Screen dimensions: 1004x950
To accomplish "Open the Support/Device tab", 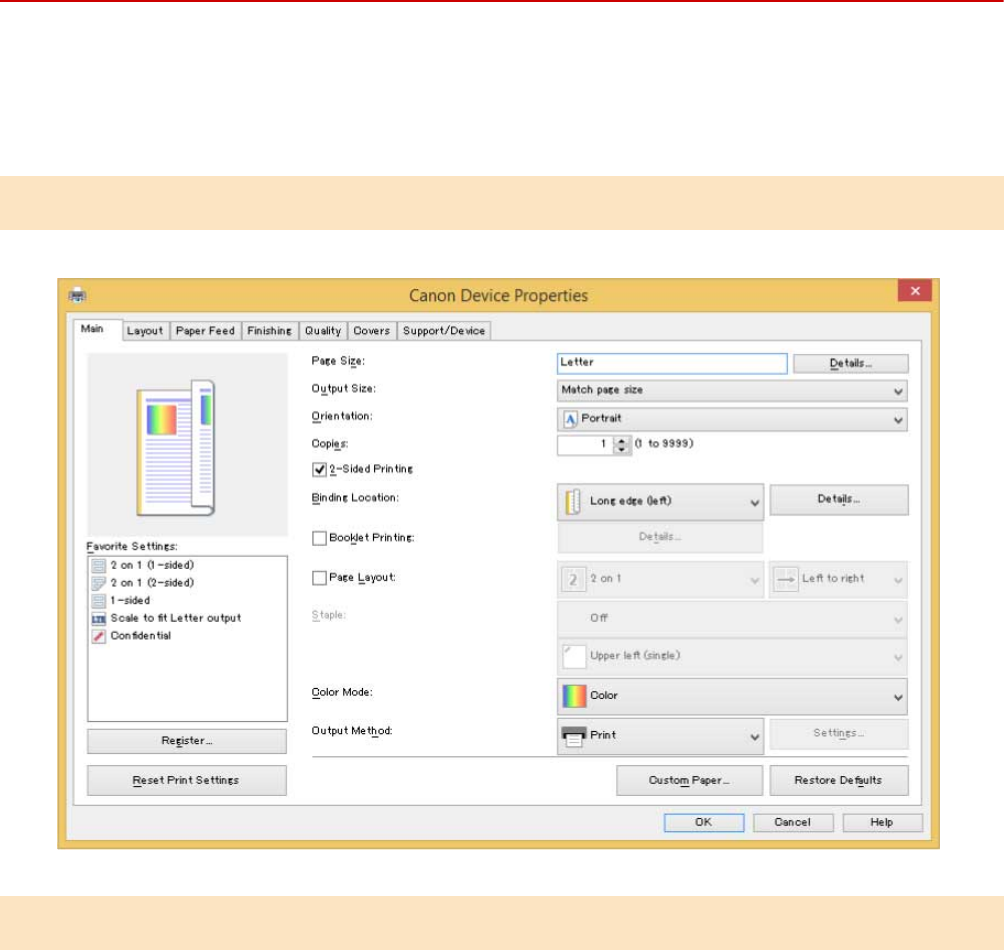I will click(444, 331).
